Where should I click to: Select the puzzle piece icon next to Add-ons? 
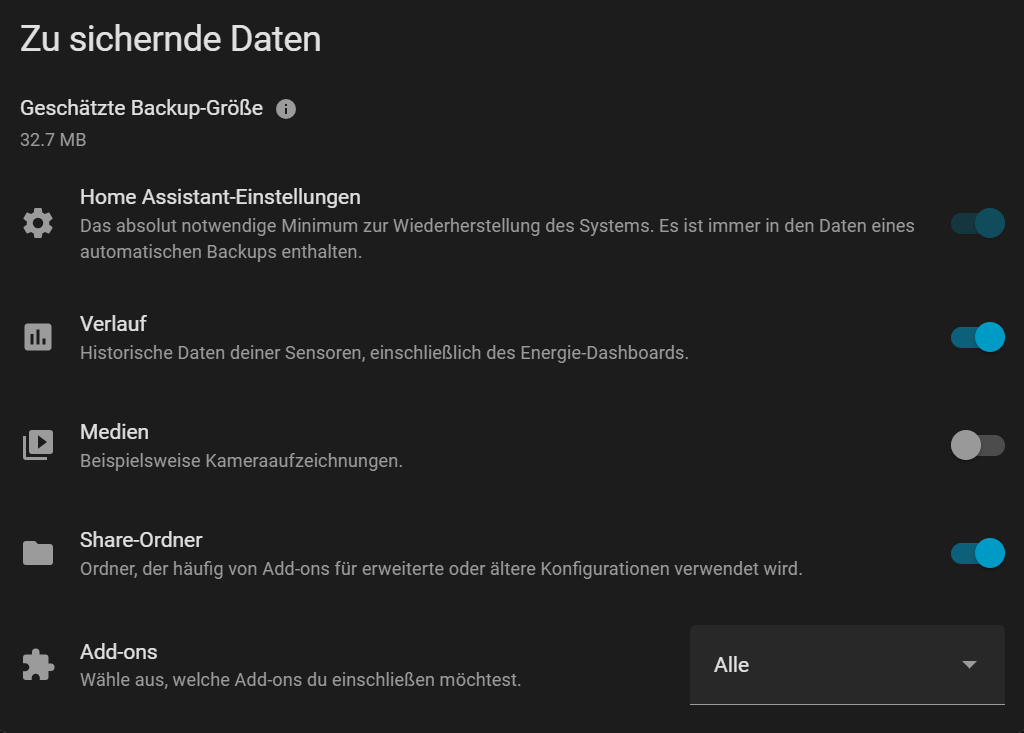point(37,664)
